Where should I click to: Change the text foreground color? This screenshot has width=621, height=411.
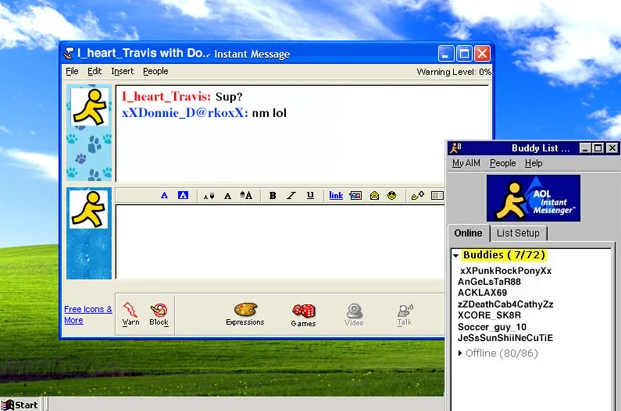point(164,196)
